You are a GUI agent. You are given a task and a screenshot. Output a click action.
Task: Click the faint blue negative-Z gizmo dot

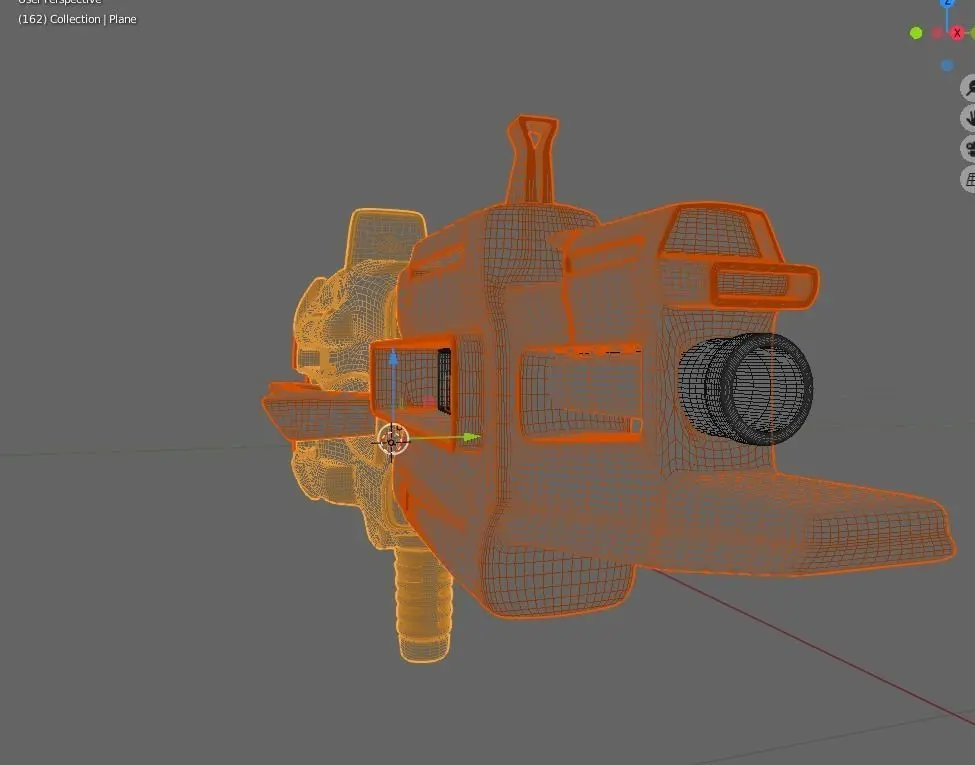947,65
